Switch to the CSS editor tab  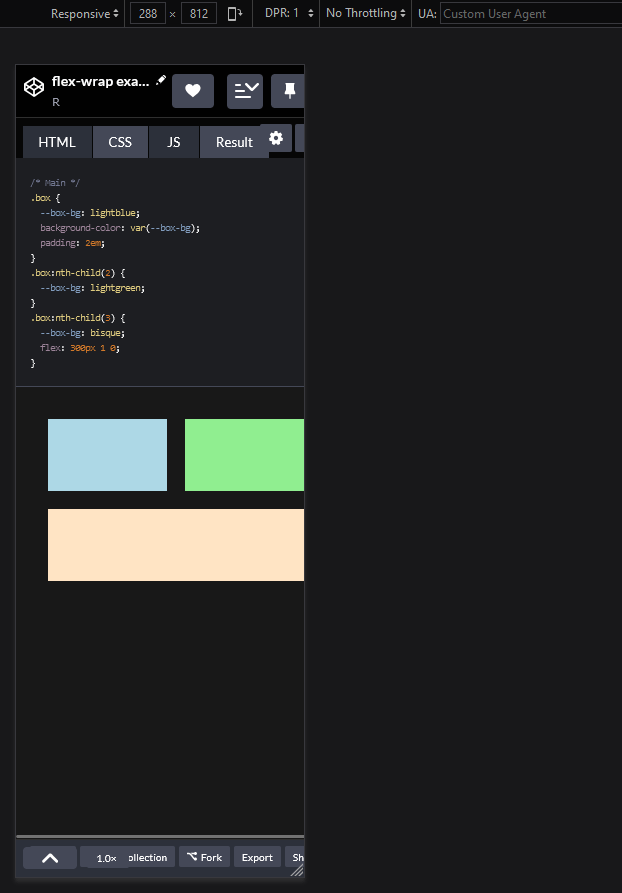[120, 142]
